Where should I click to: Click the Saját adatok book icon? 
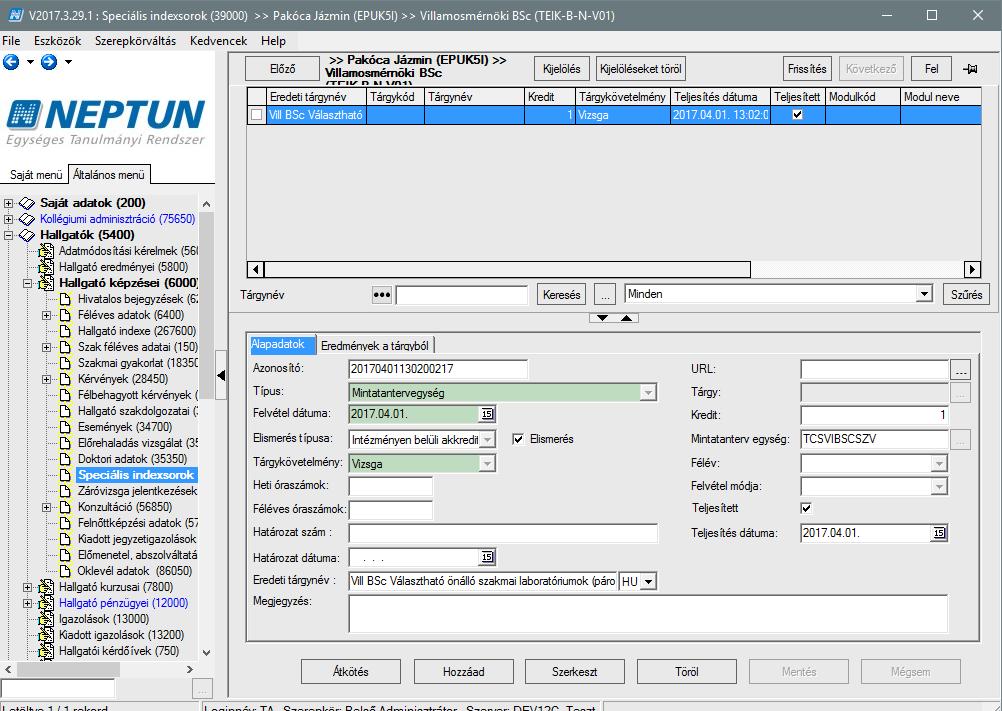[27, 203]
